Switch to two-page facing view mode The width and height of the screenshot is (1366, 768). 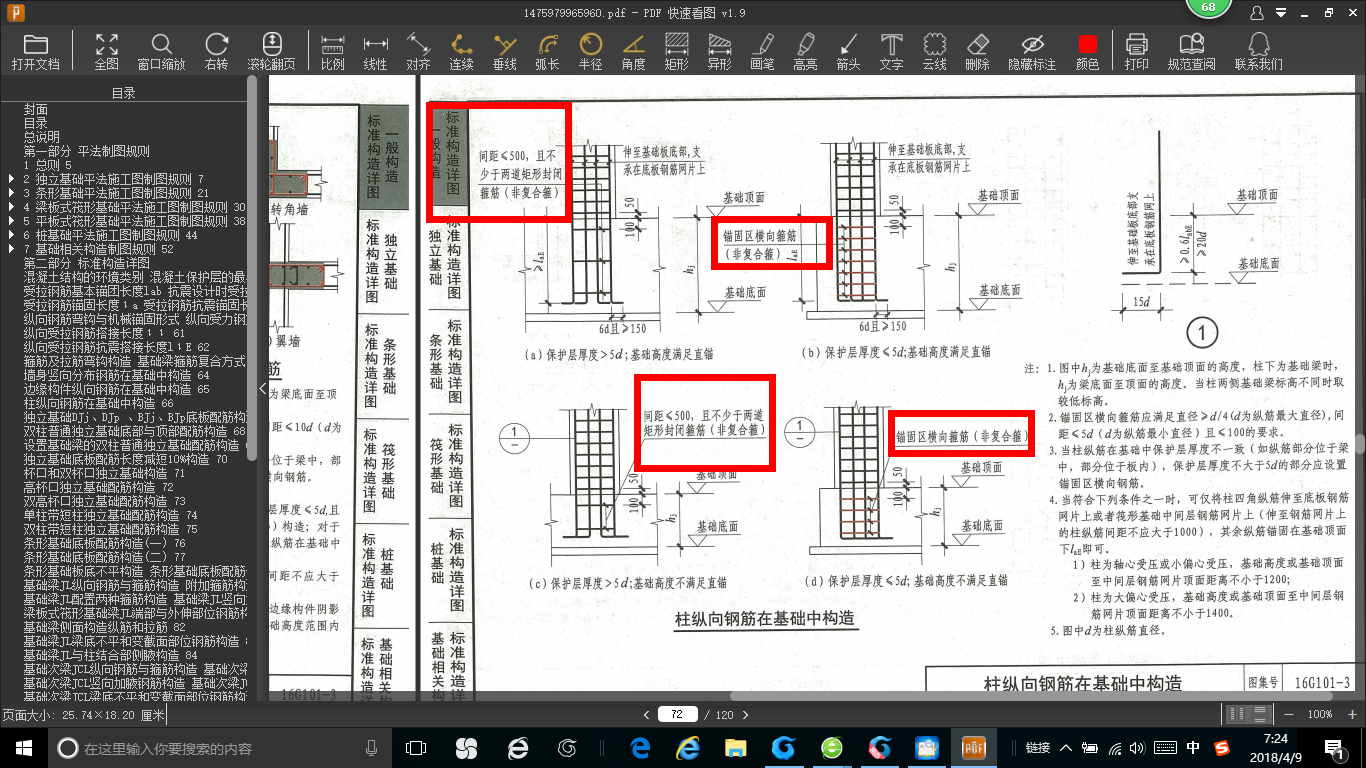[1237, 714]
